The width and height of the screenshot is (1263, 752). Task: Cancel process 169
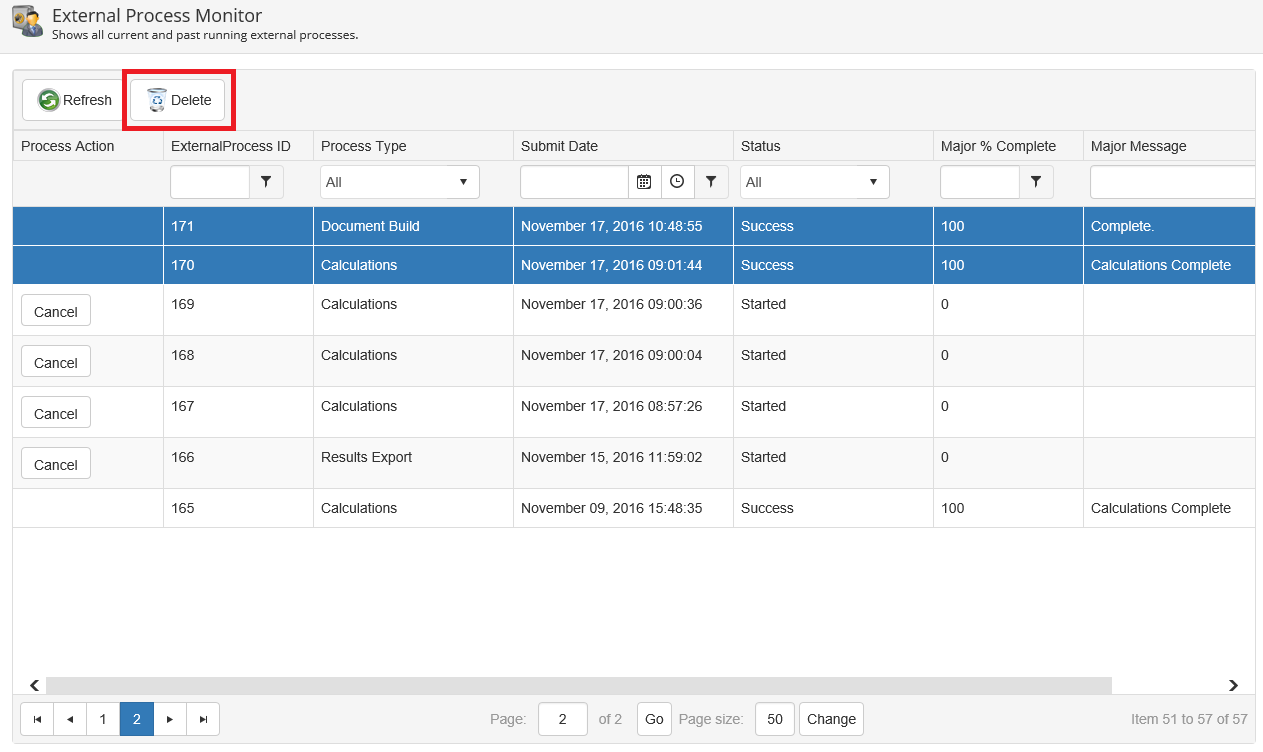[x=56, y=311]
